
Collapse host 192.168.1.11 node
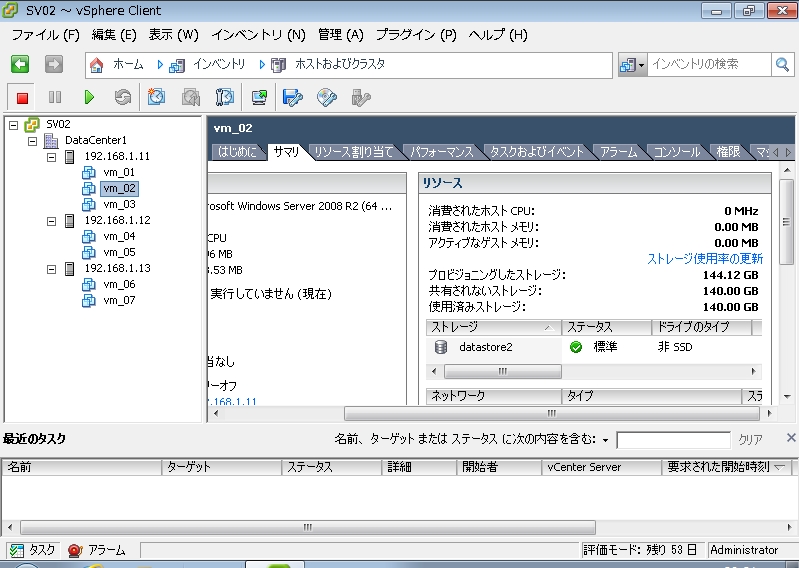pos(51,157)
